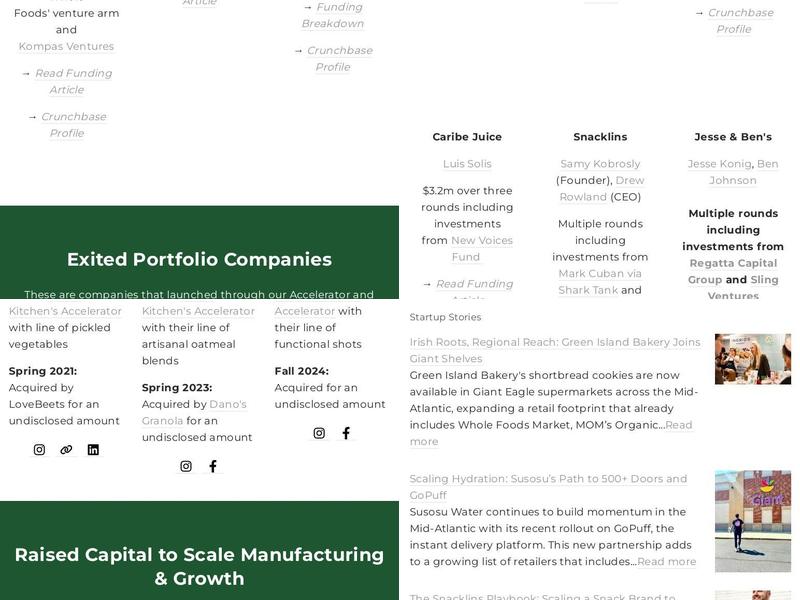800x600 pixels.
Task: Click the website link icon beside LinkedIn
Action: [x=66, y=449]
